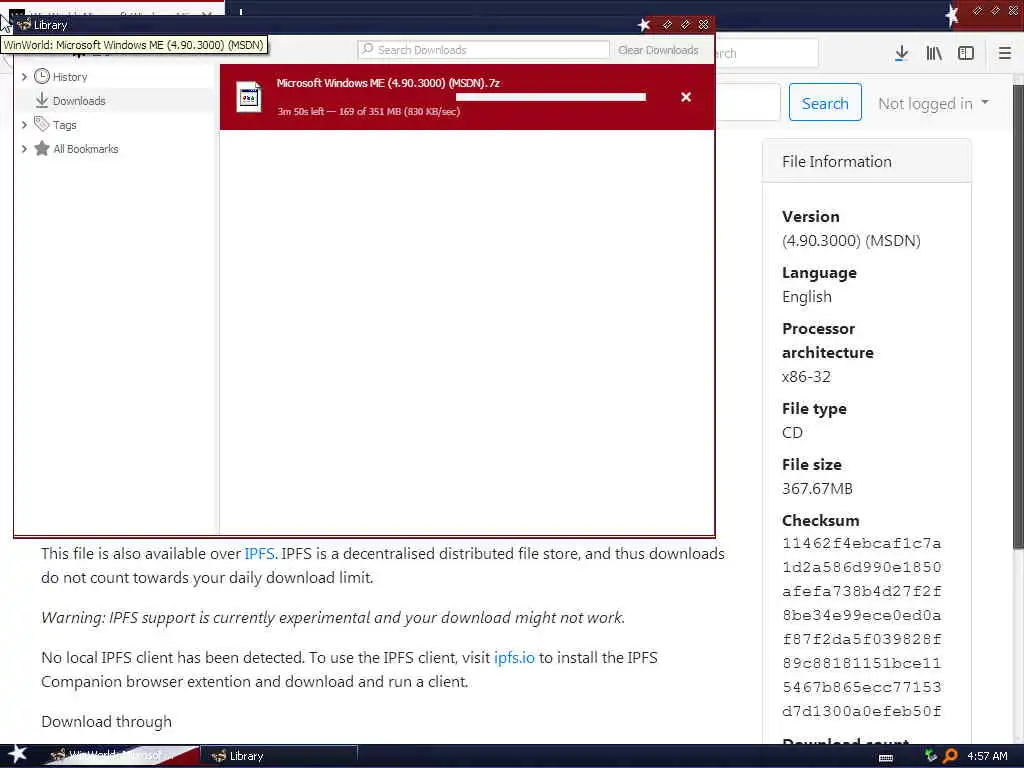
Task: Click the Firefox window star icon at top right
Action: (952, 14)
